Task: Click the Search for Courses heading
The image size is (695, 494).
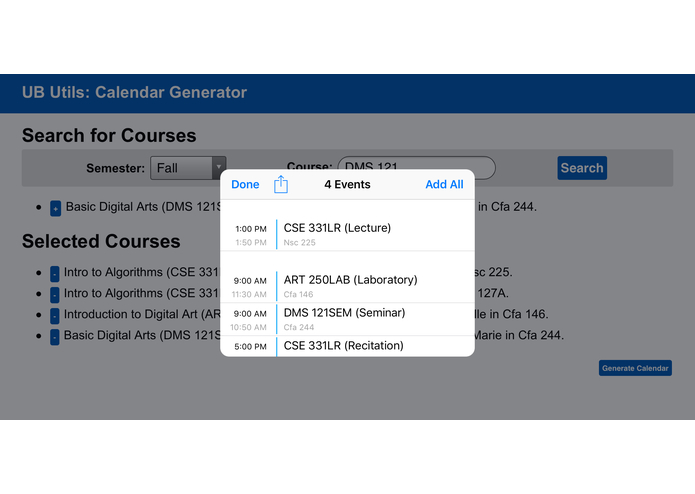Action: pyautogui.click(x=109, y=136)
